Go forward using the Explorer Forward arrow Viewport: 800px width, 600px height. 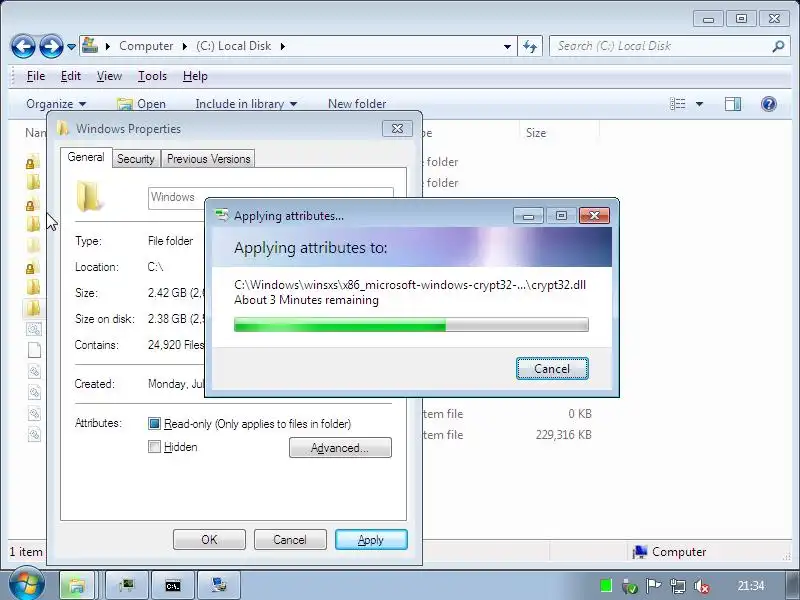(51, 46)
